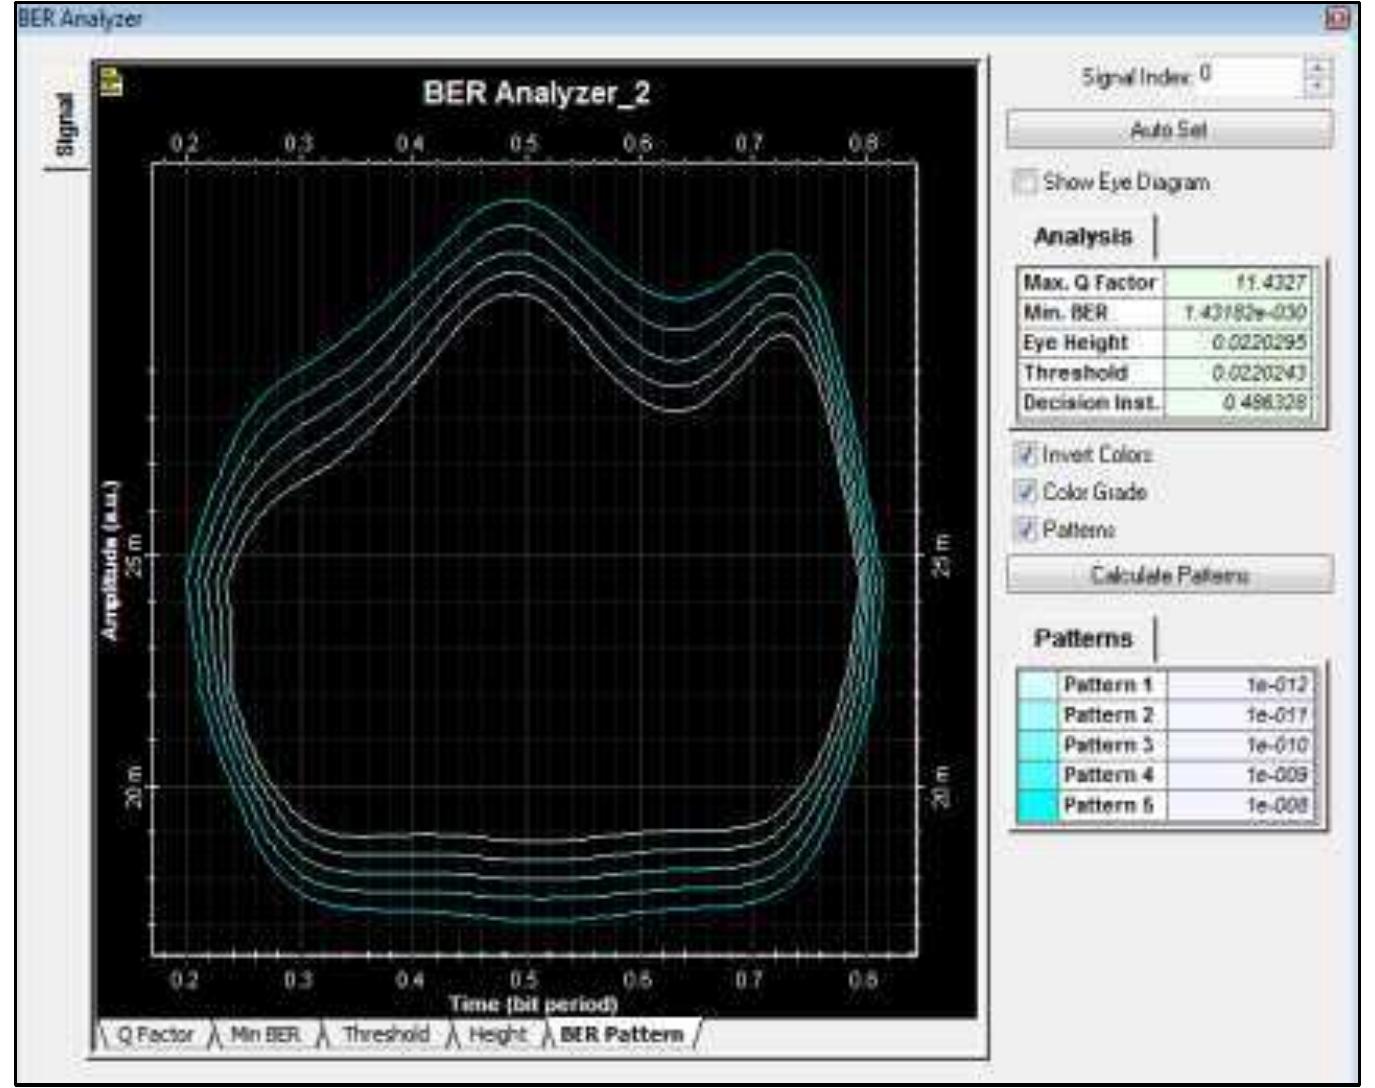
Task: Click the Max. Q Factor value 11.4327
Action: 1238,283
